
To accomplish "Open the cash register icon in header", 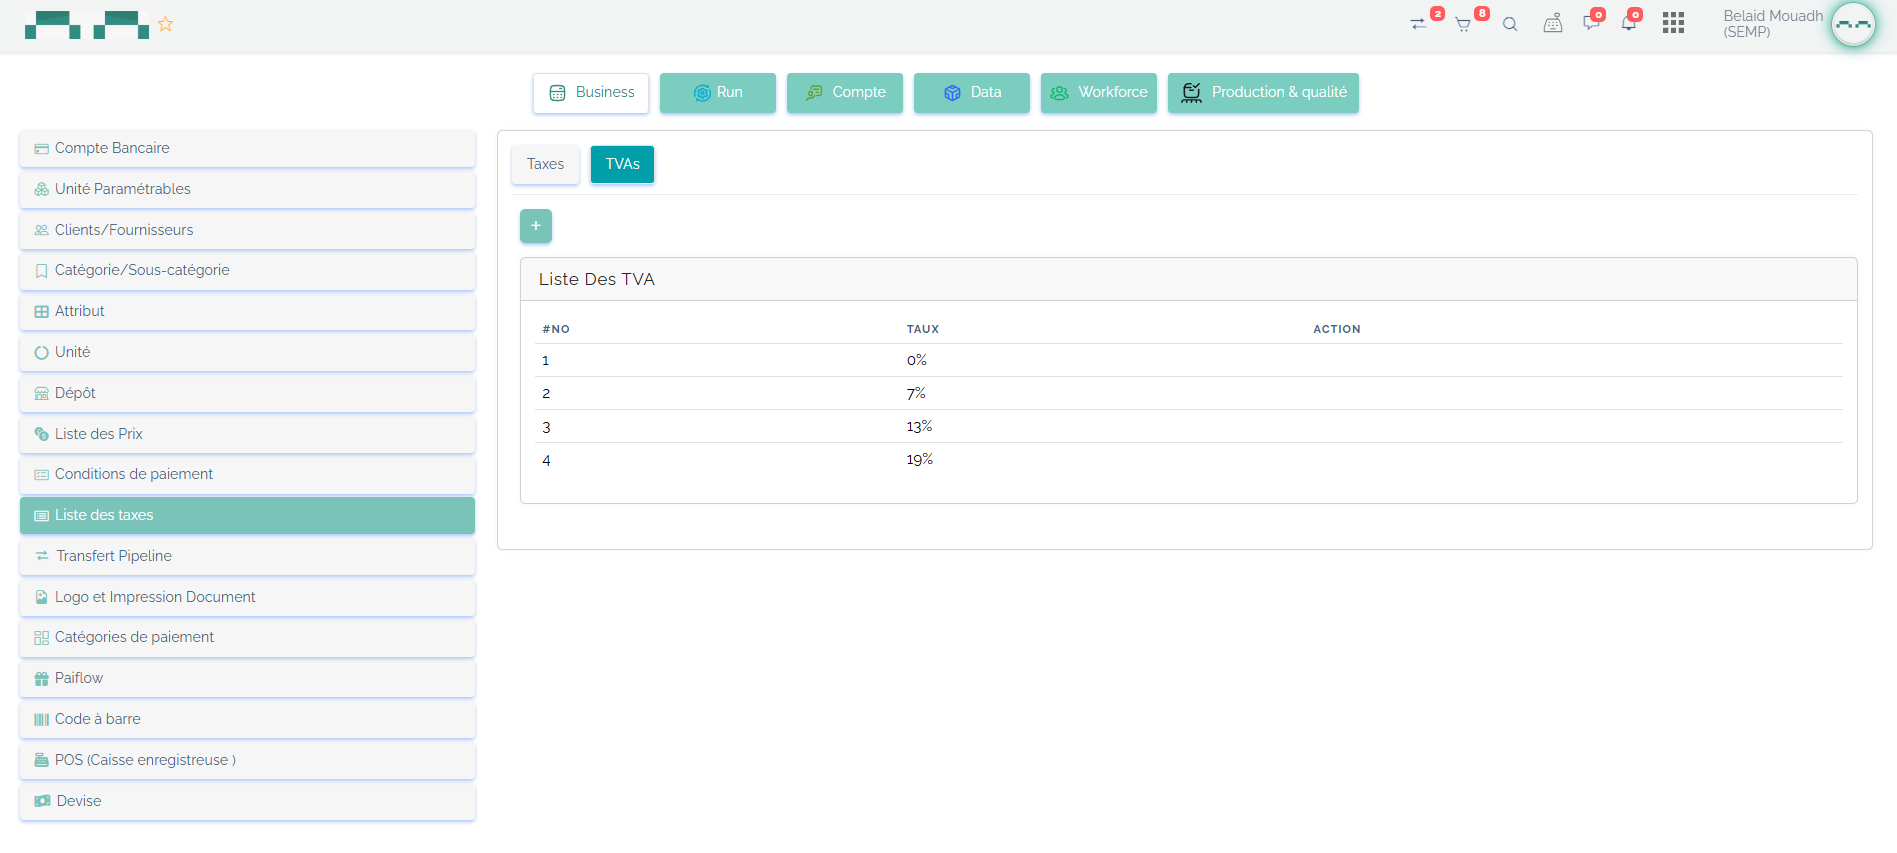I will (1552, 23).
